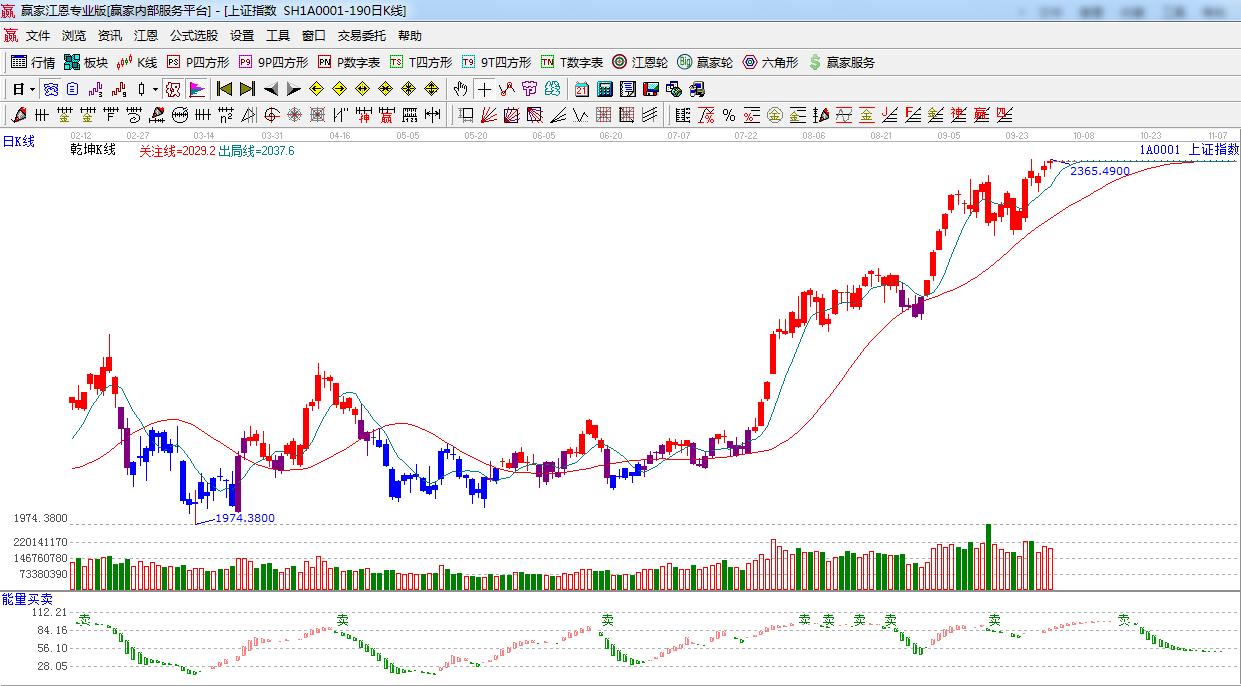Toggle the 9P四方形 square mode
Viewport: 1241px width, 686px height.
[273, 62]
